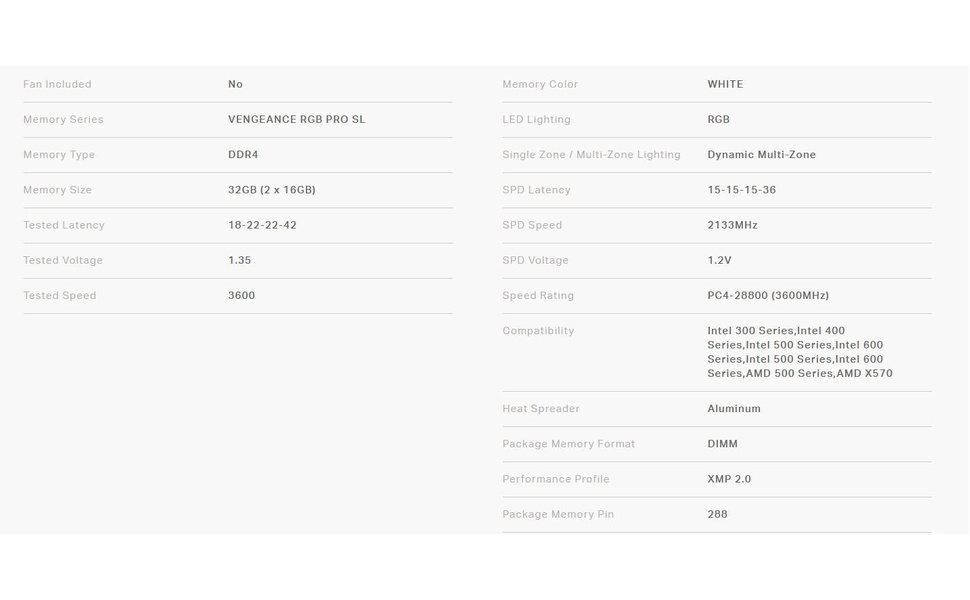Select the 2133MHz SPD speed value
The image size is (970, 600).
tap(732, 225)
